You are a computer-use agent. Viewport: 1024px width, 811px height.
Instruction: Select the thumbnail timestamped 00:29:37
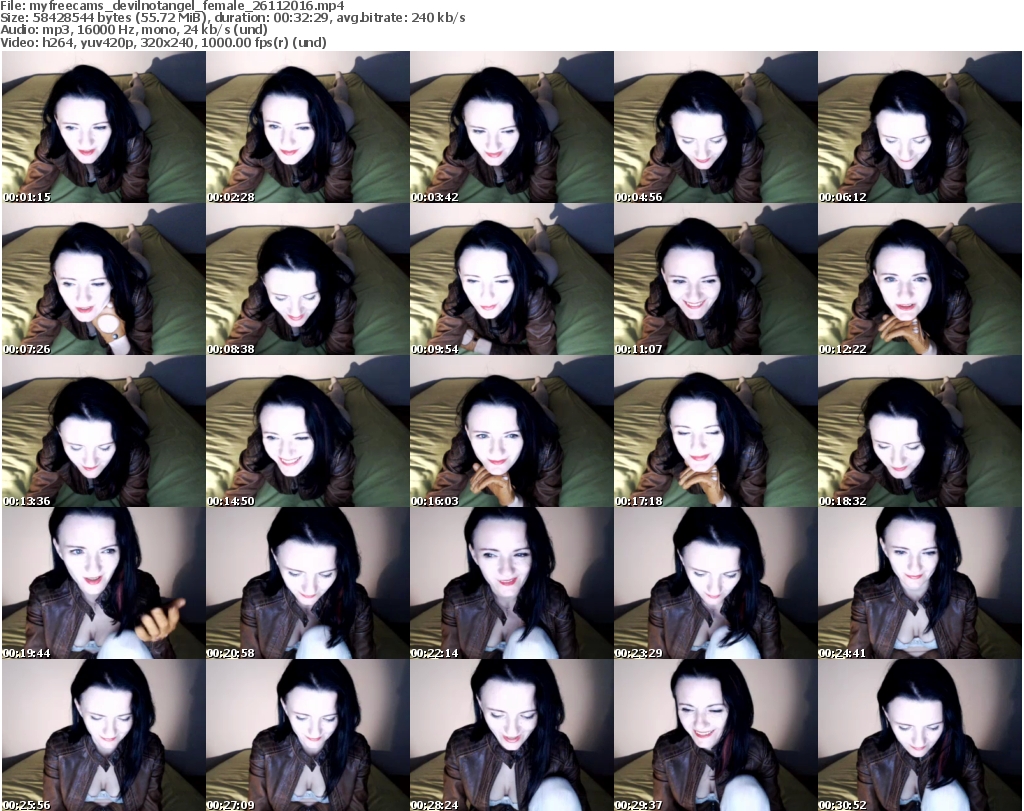pos(715,735)
